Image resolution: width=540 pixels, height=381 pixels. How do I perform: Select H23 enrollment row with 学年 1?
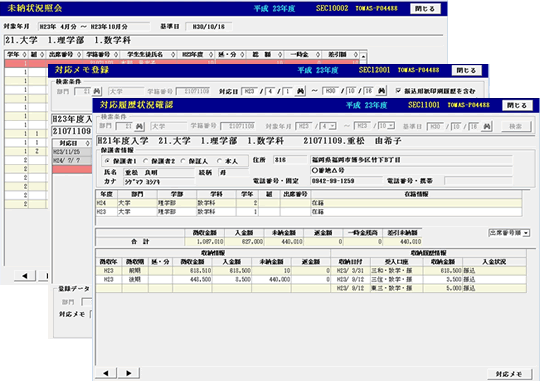309,212
